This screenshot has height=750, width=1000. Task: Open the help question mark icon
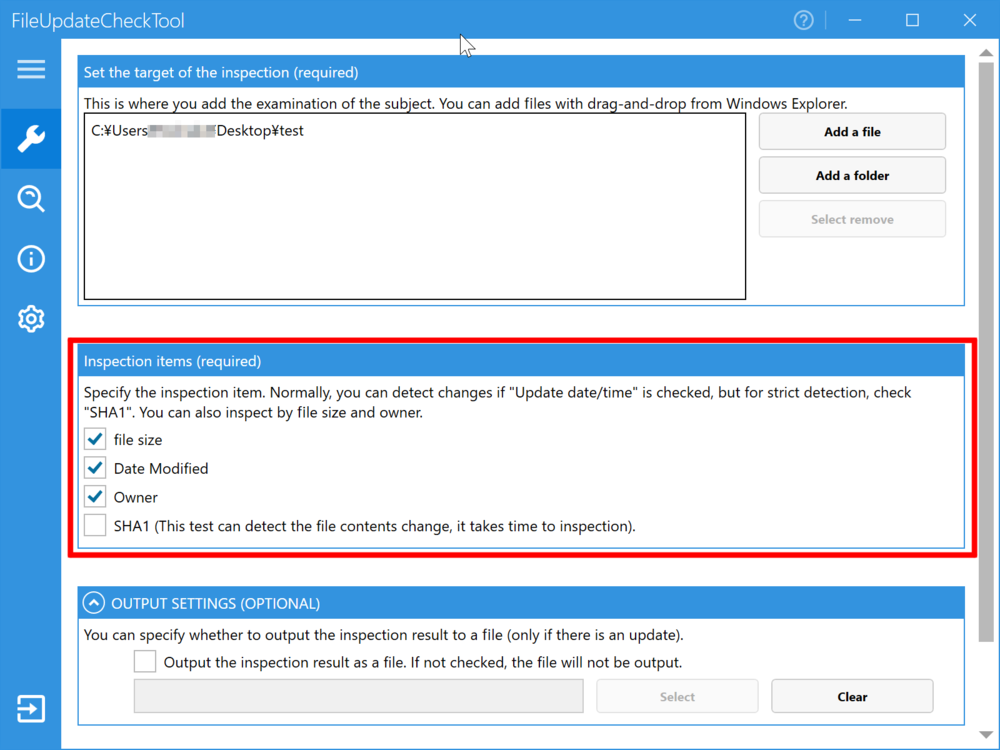803,20
